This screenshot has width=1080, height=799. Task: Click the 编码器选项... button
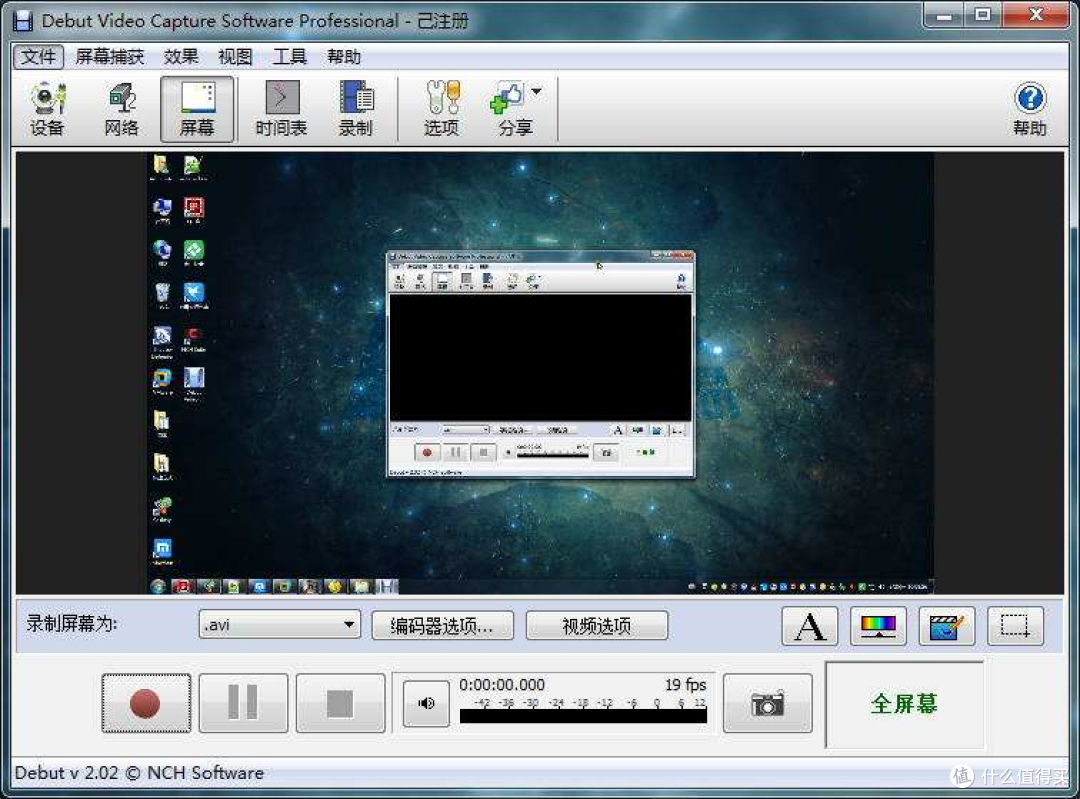(x=442, y=625)
